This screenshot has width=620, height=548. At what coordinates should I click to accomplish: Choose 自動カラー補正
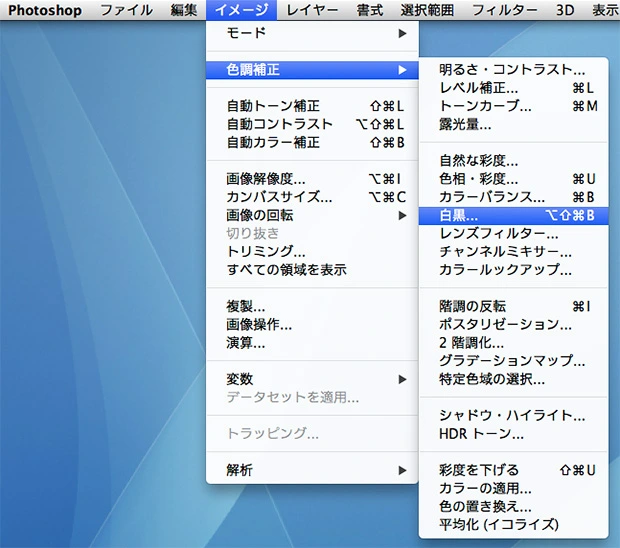[312, 142]
